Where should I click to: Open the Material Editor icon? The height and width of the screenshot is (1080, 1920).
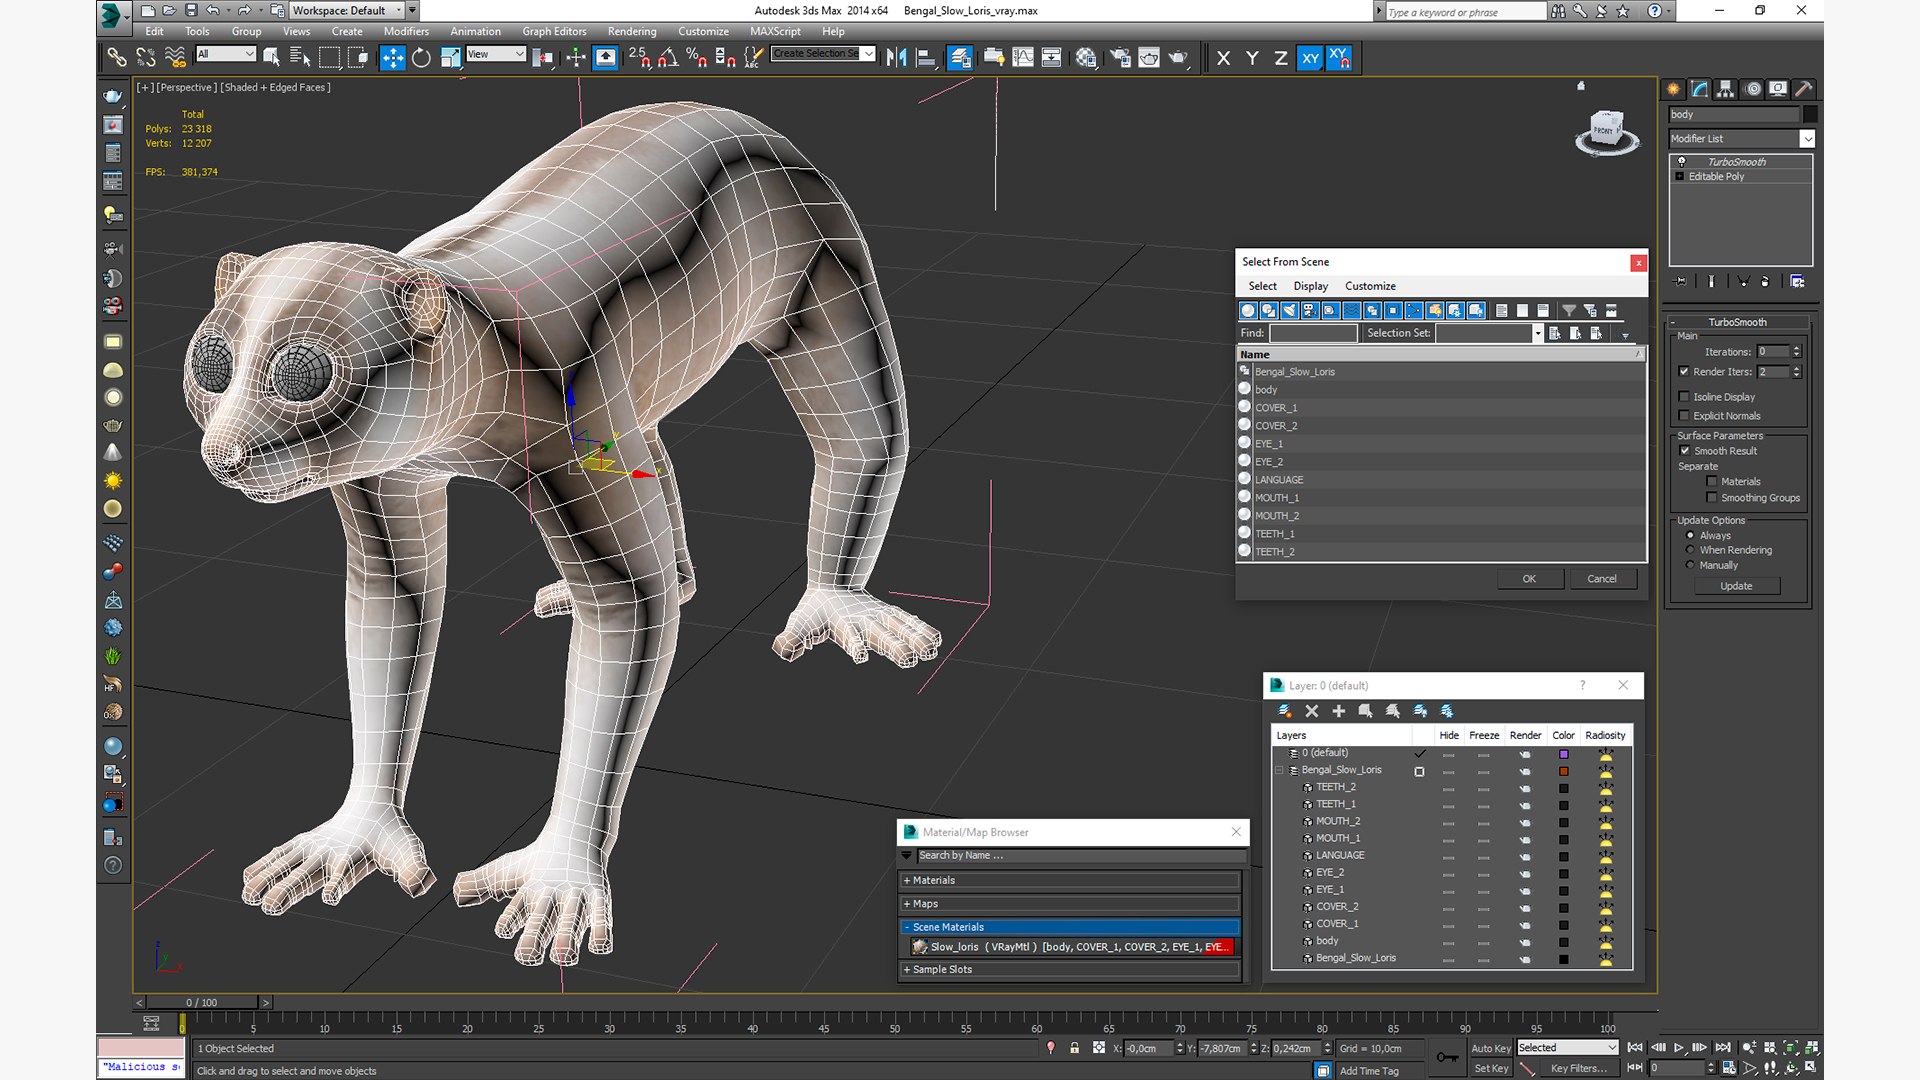point(1086,58)
